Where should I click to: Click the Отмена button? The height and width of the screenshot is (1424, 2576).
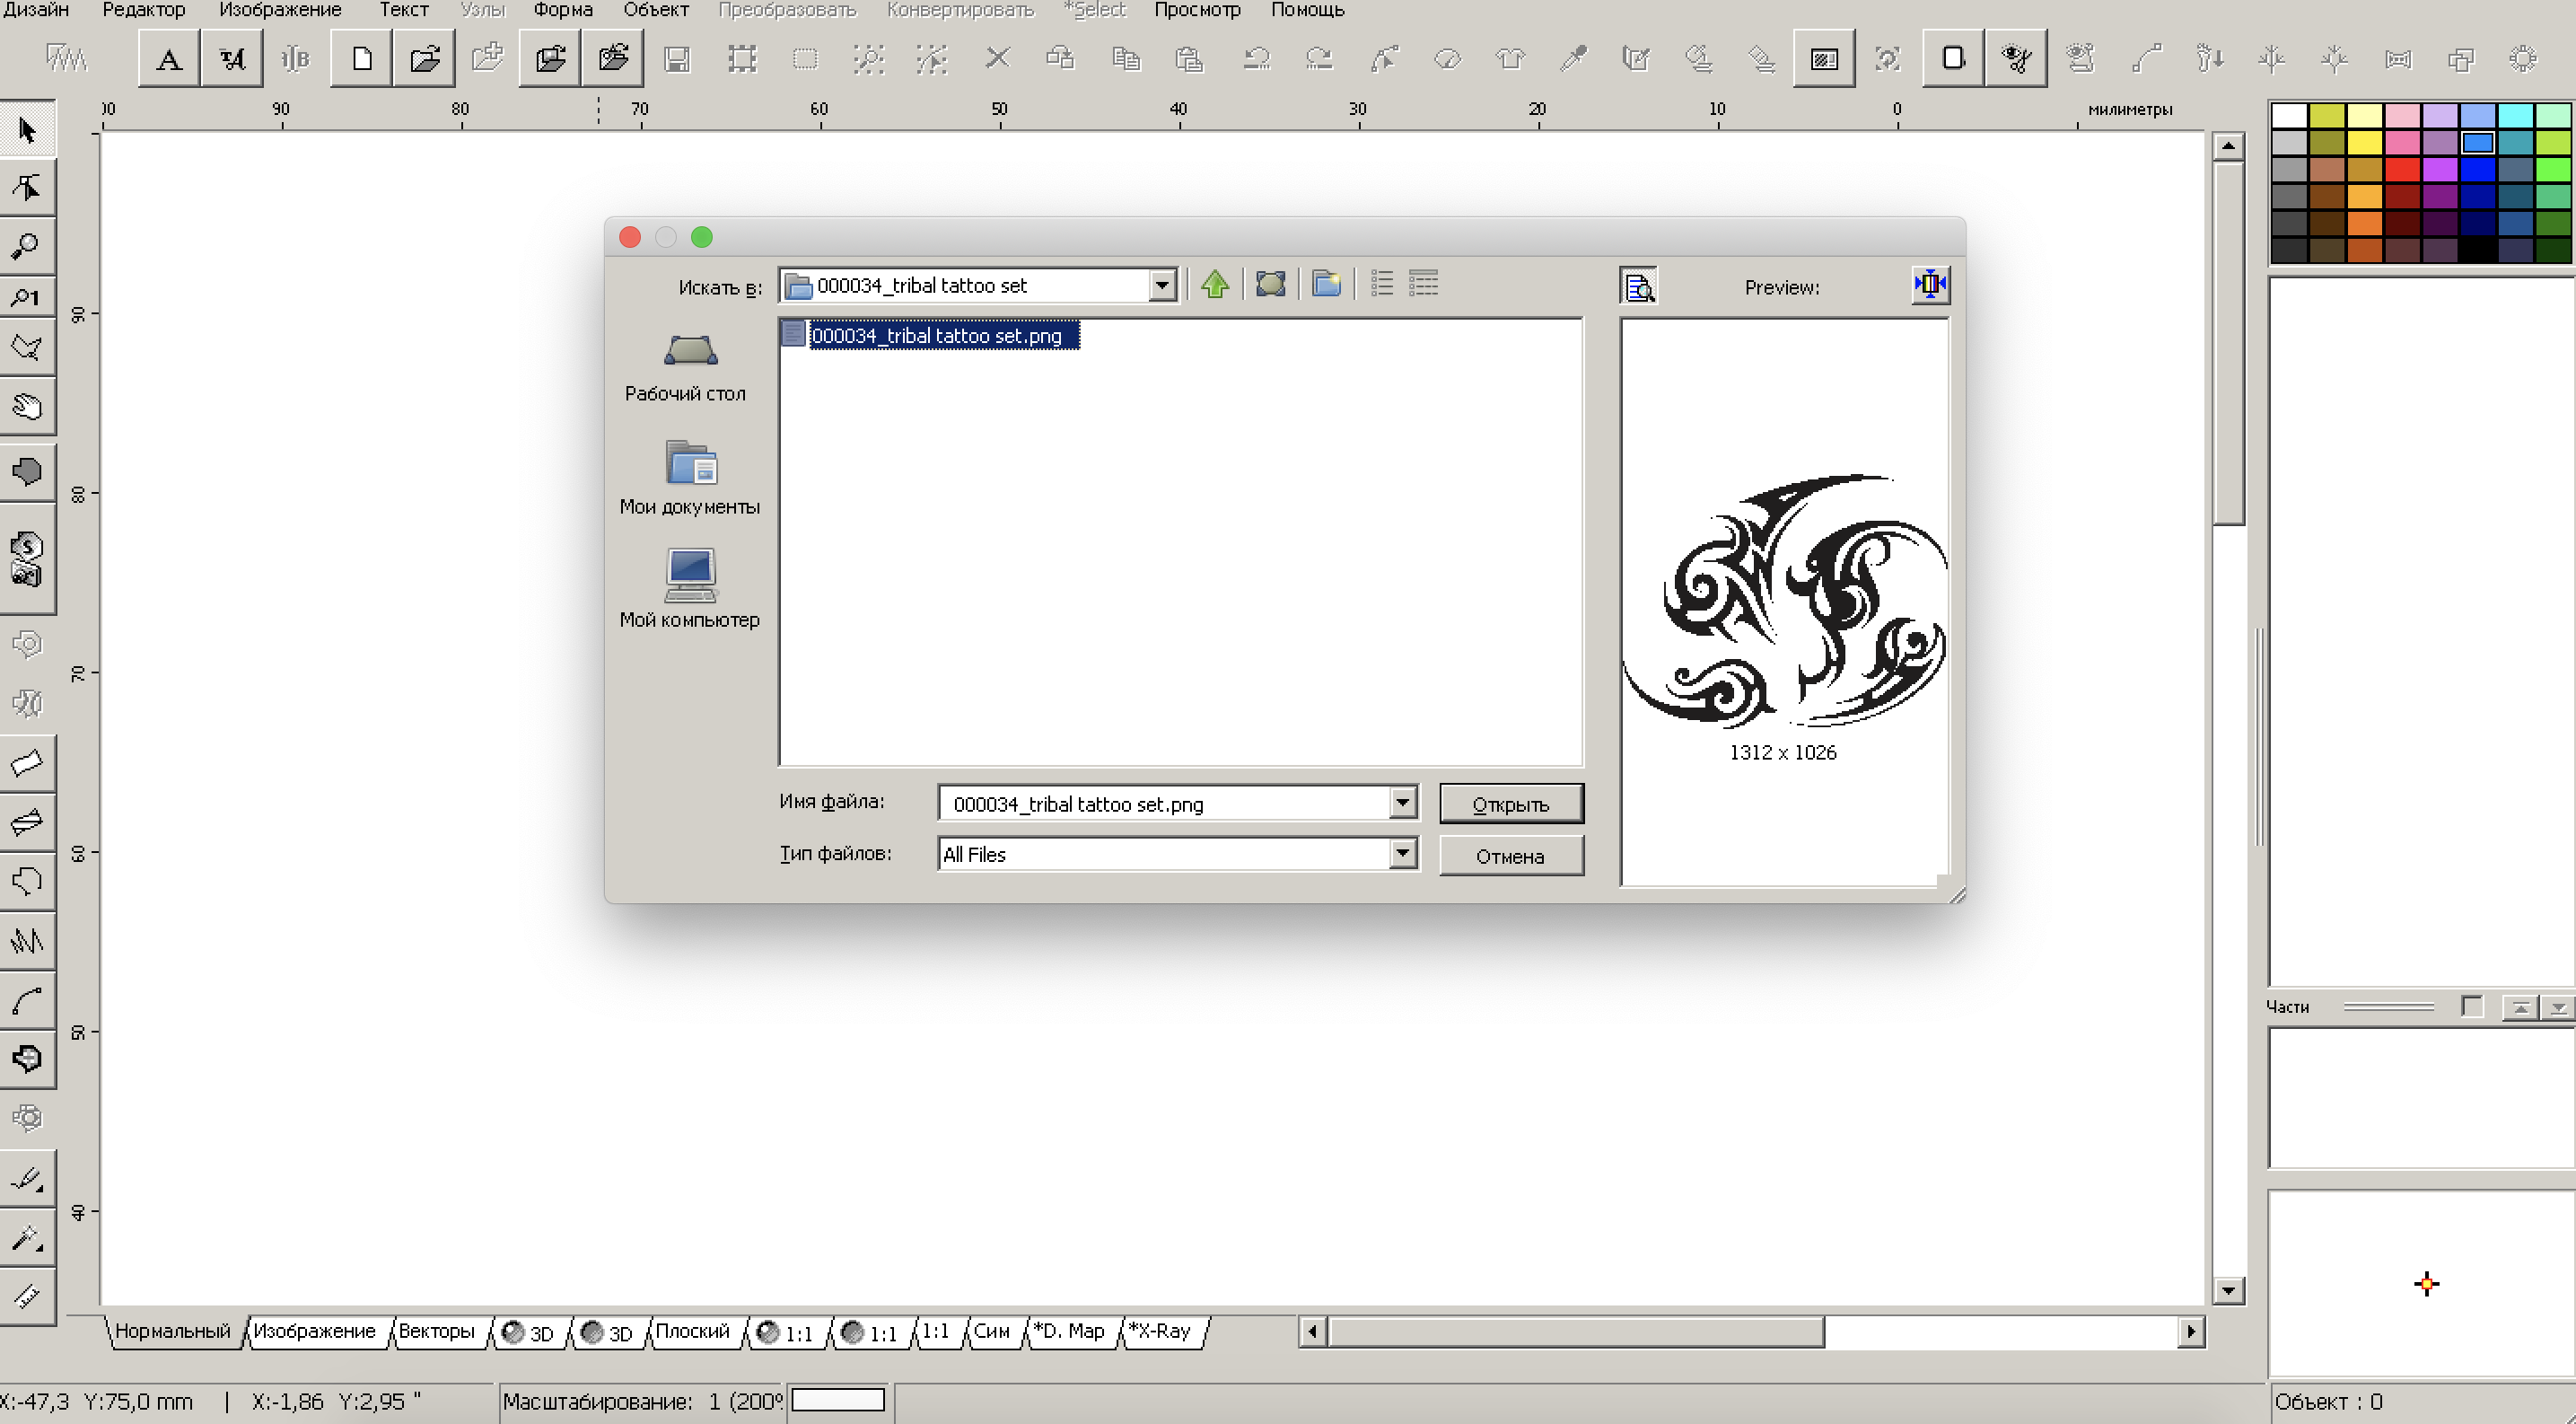[1510, 856]
